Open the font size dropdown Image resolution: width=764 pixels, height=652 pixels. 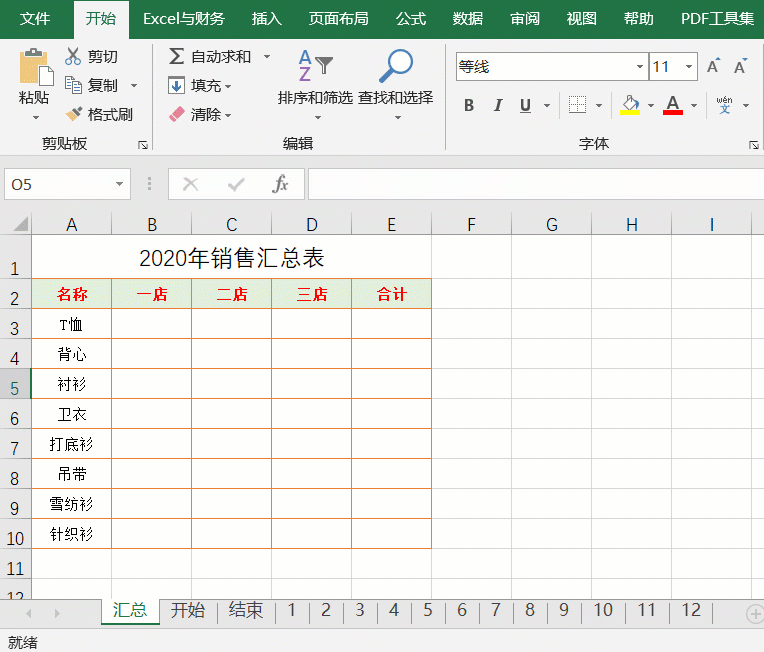[689, 66]
